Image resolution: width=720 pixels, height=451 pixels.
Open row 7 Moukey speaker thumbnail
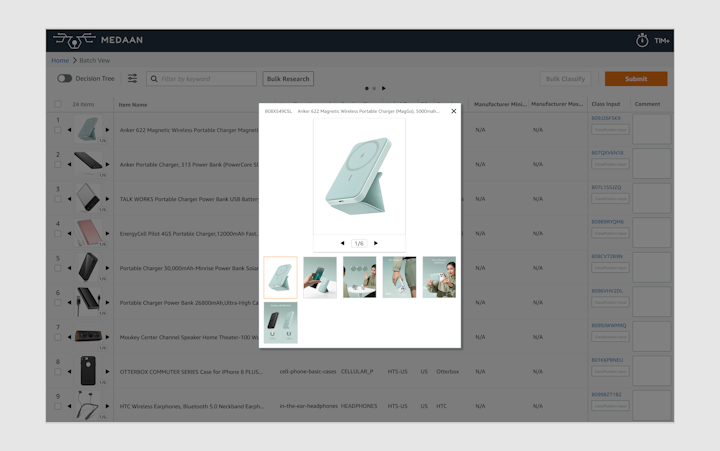pyautogui.click(x=88, y=336)
